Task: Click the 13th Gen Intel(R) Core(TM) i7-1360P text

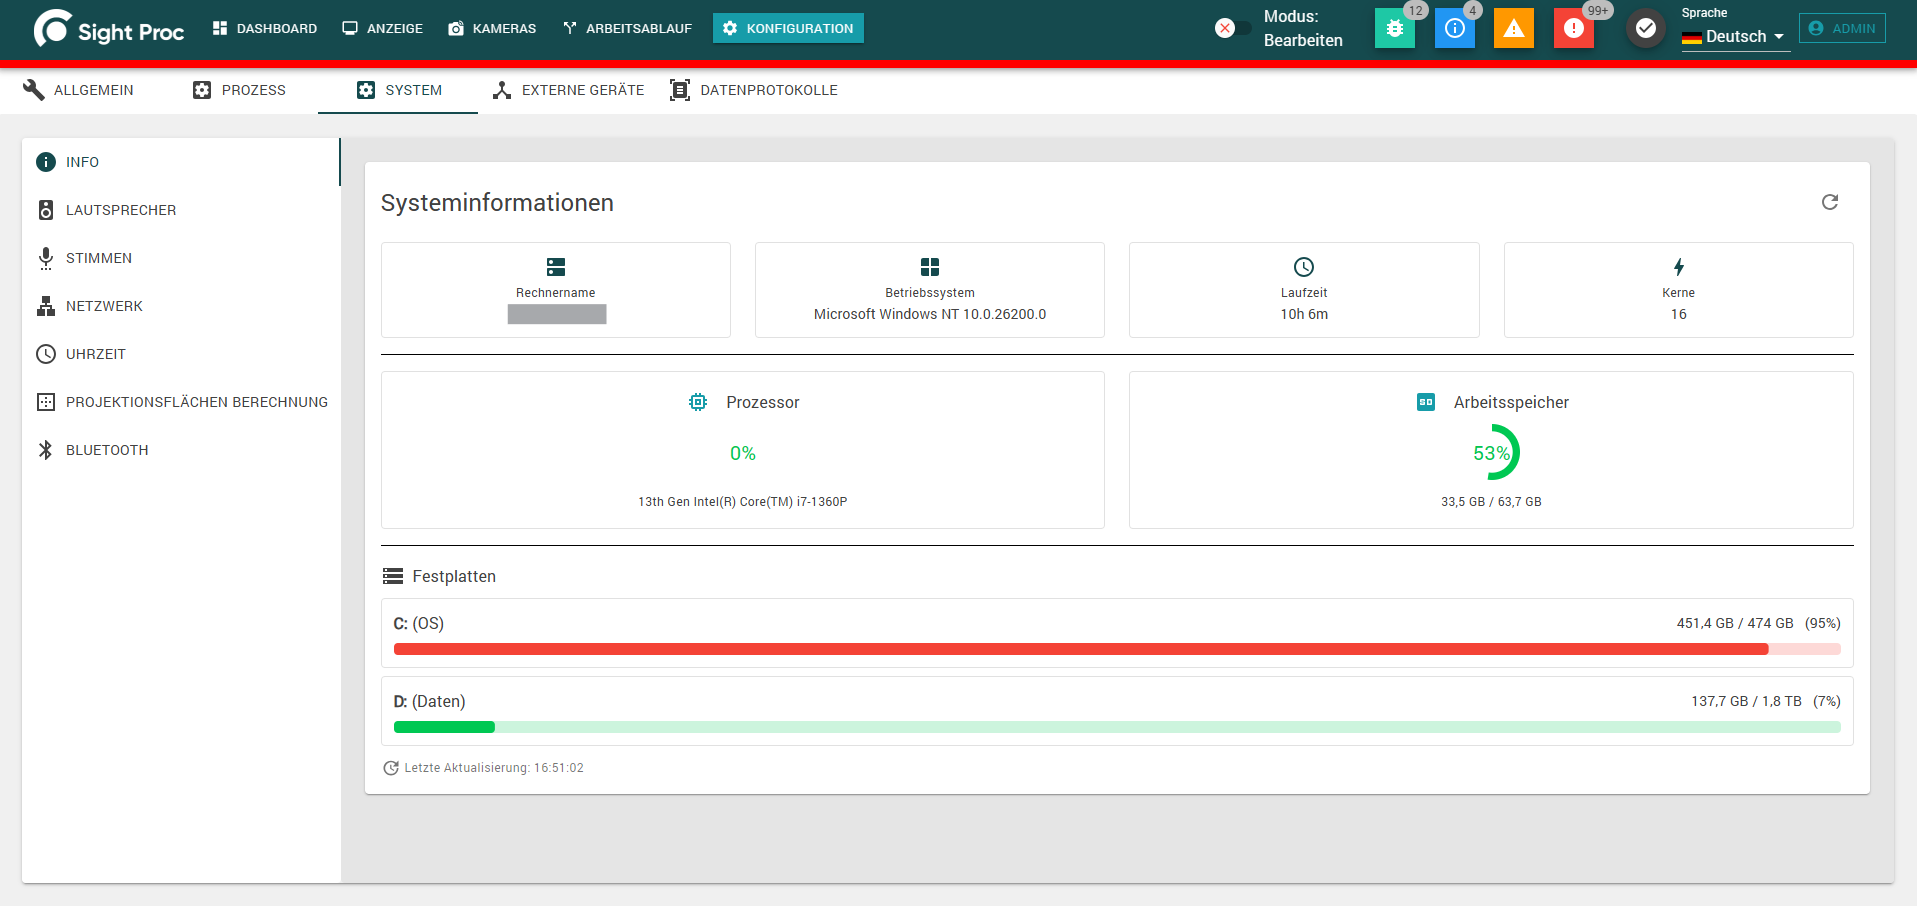Action: [743, 502]
